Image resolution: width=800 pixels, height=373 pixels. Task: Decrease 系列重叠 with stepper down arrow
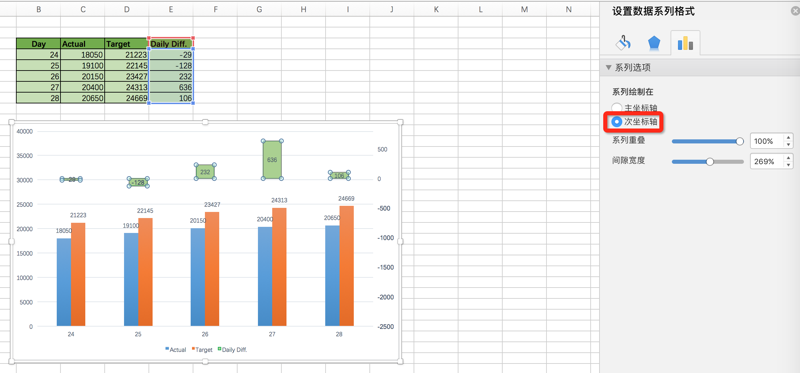[789, 145]
